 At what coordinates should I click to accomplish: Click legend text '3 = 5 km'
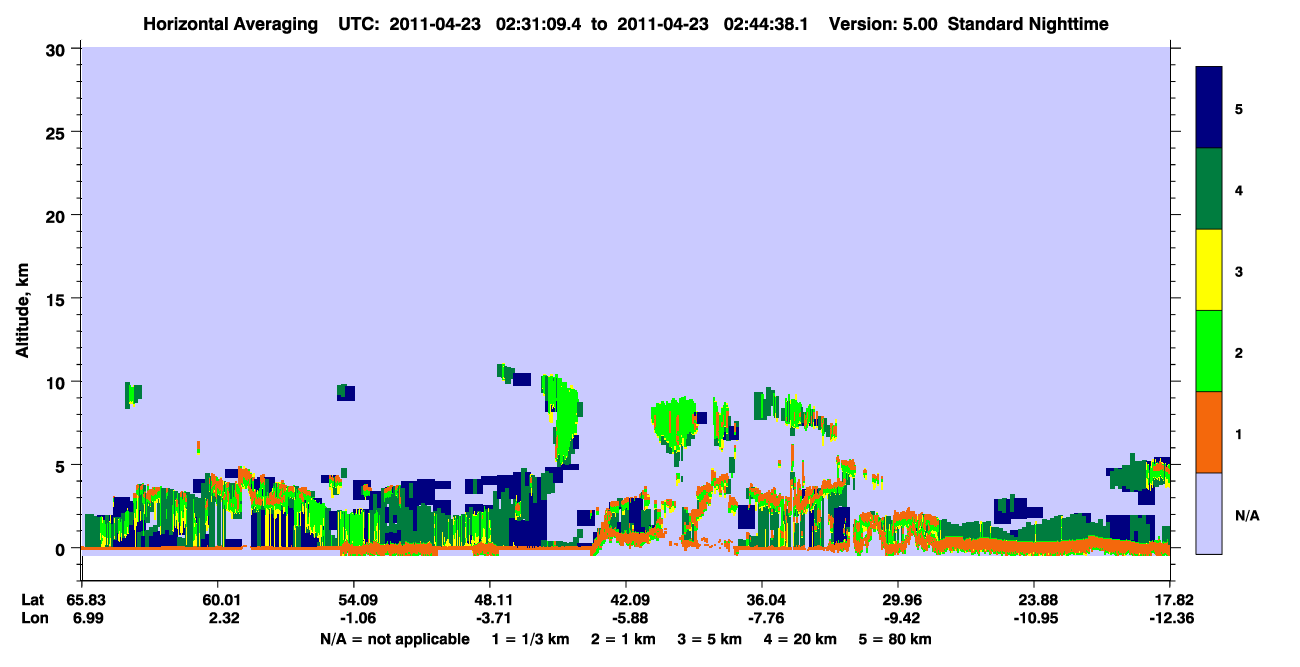click(x=710, y=639)
